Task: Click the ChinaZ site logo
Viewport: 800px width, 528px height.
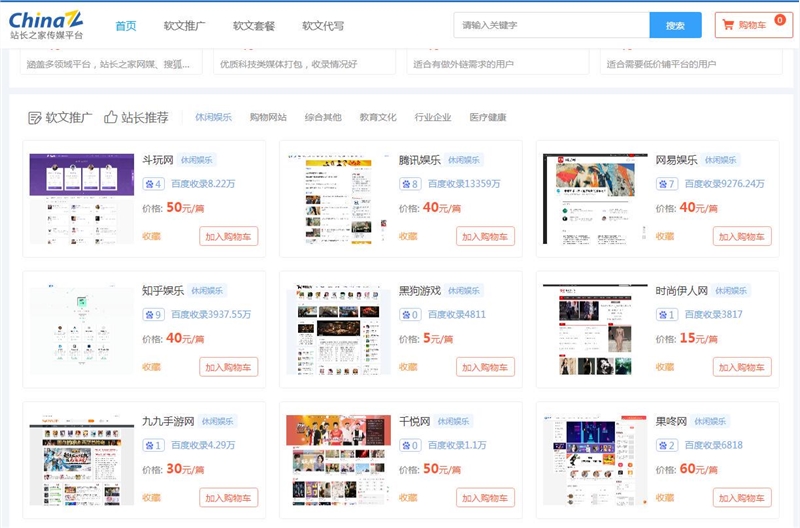Action: tap(46, 24)
